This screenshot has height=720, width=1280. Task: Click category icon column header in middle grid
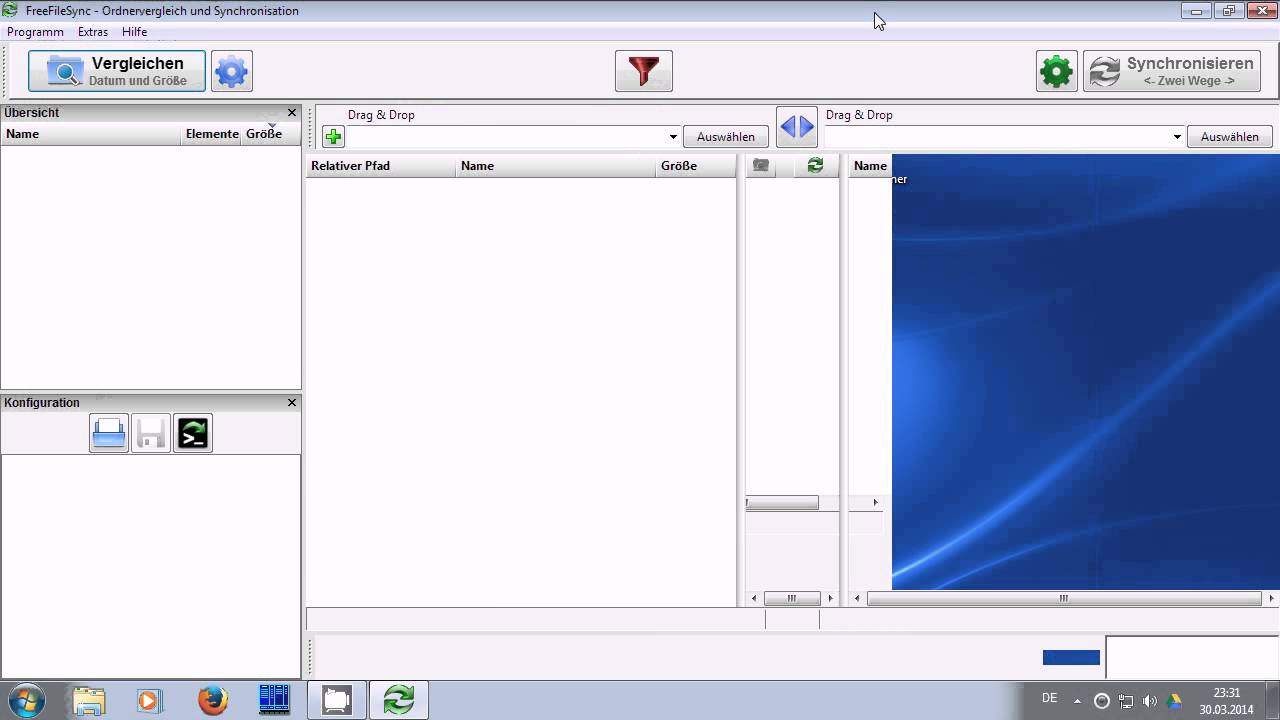tap(761, 166)
